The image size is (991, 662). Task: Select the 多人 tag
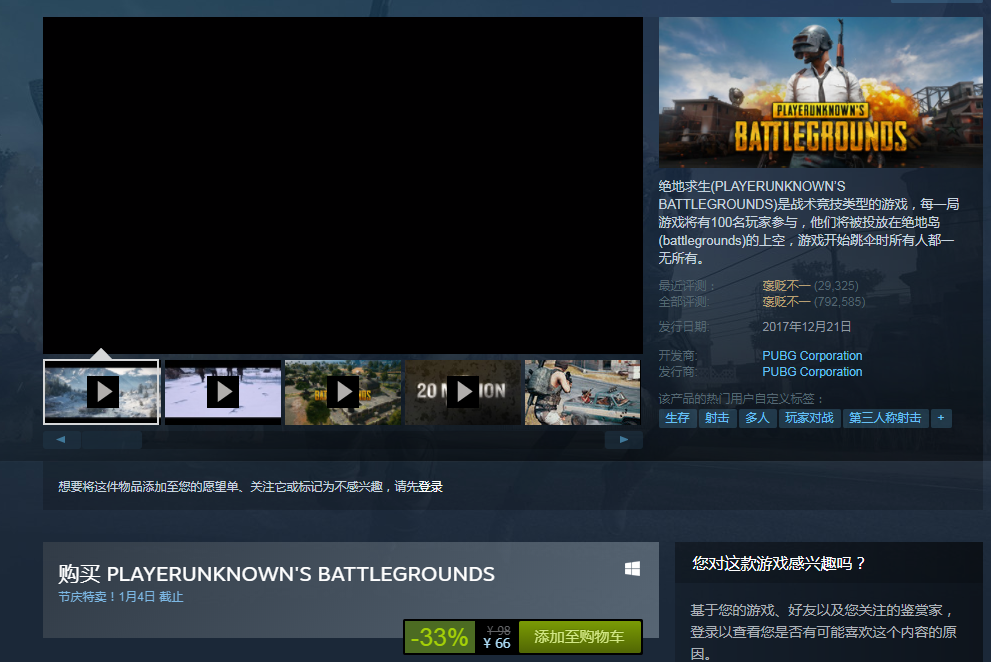click(x=757, y=418)
